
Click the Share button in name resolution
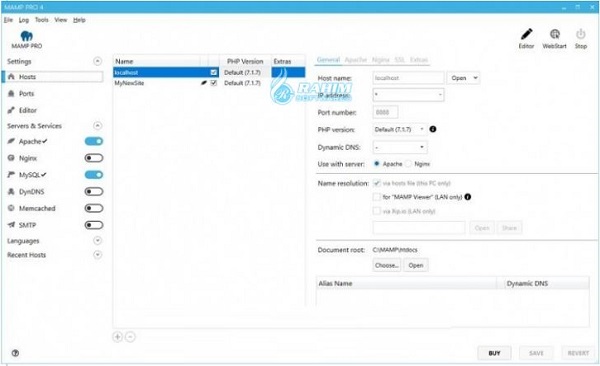509,228
